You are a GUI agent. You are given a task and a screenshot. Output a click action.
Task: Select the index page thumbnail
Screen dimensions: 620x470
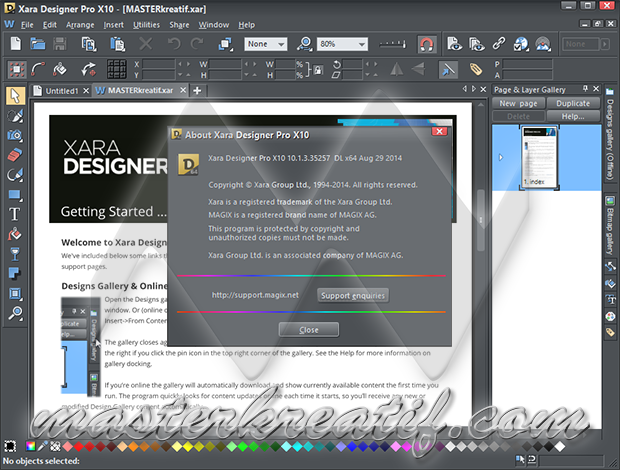tap(539, 157)
